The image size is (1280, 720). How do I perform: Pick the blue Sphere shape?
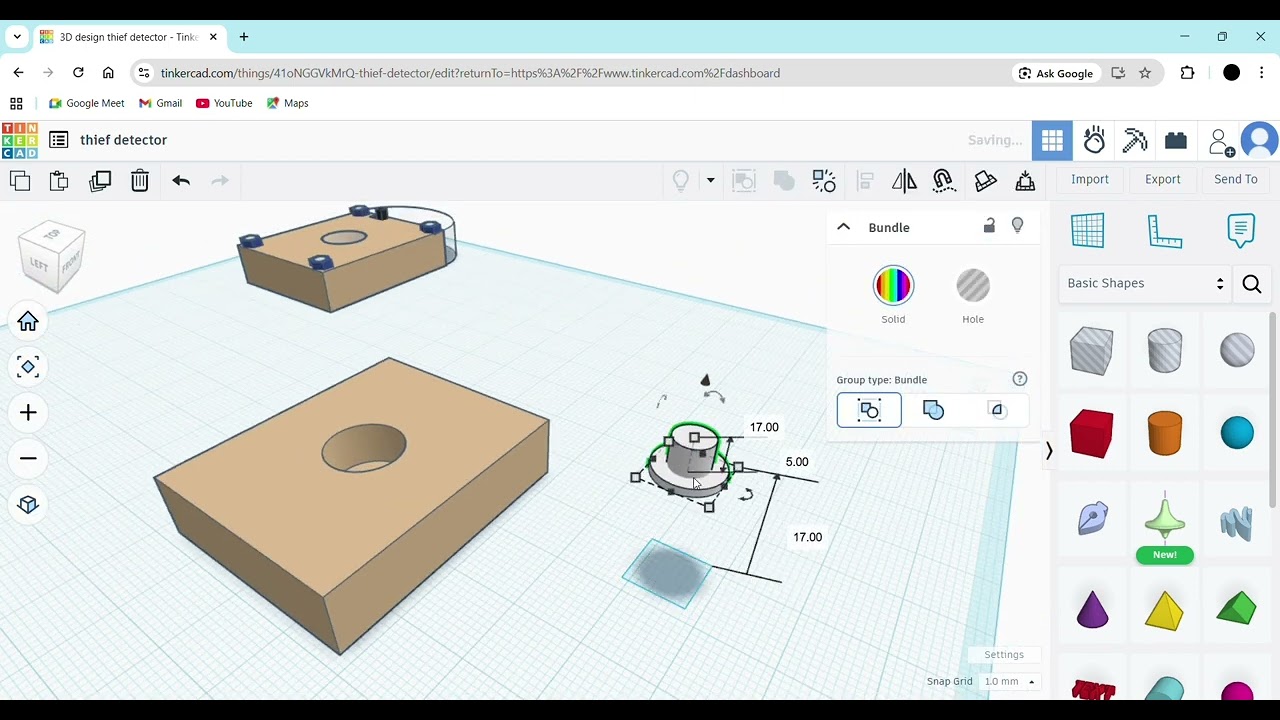1237,433
